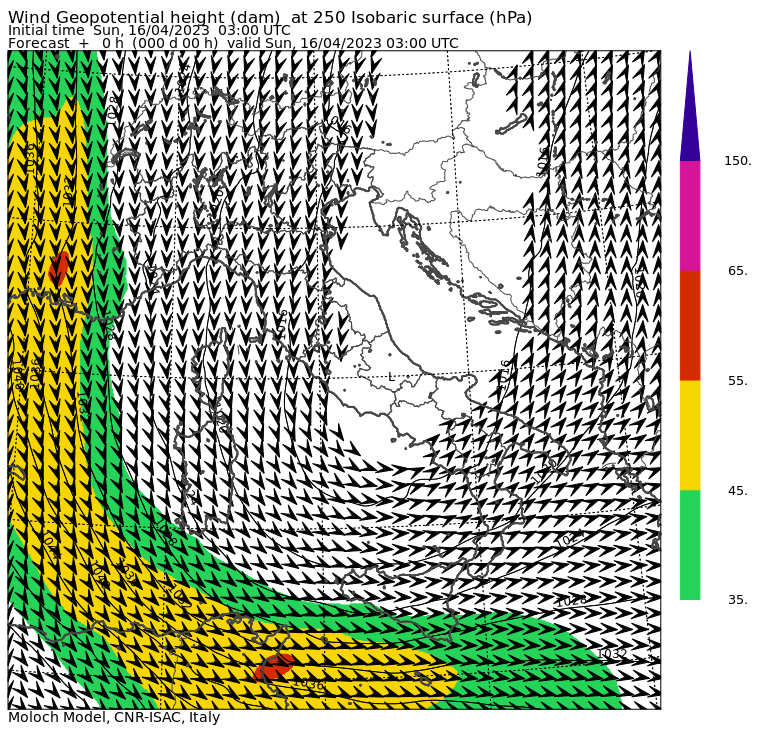Click the red wind maximum patch on left side

click(x=59, y=268)
